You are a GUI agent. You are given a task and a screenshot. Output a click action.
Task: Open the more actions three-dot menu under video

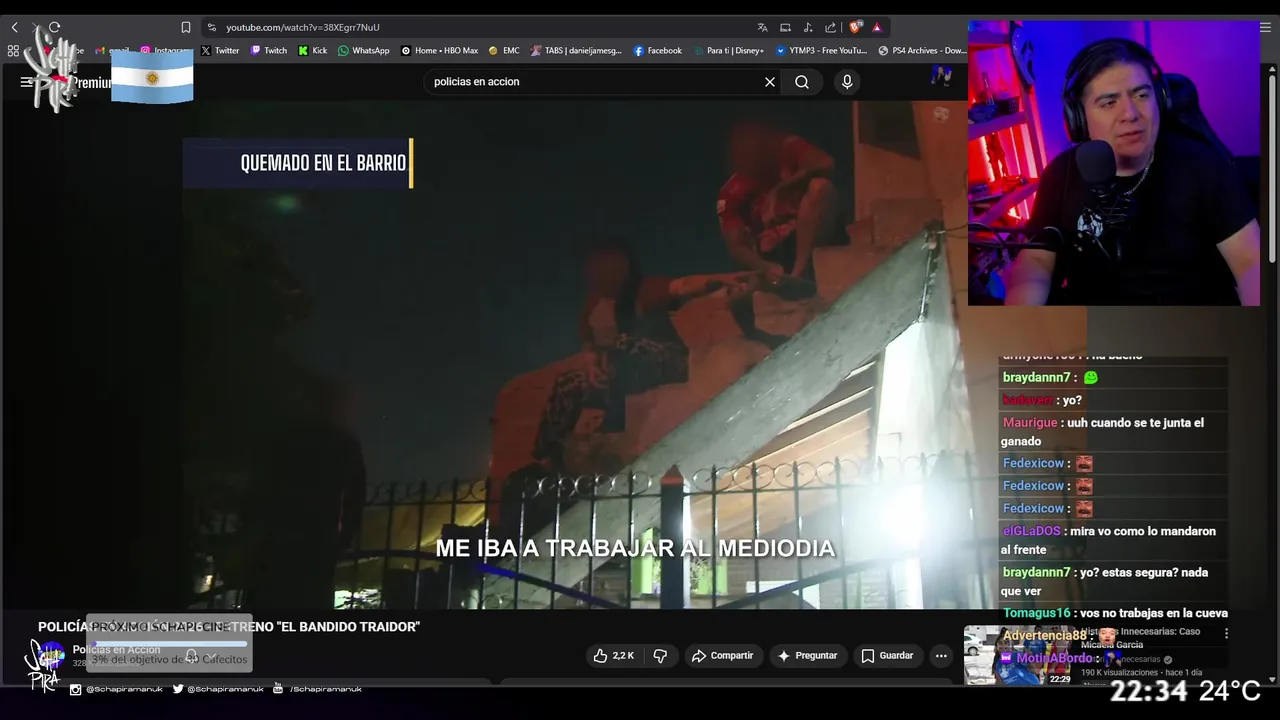[x=941, y=656]
